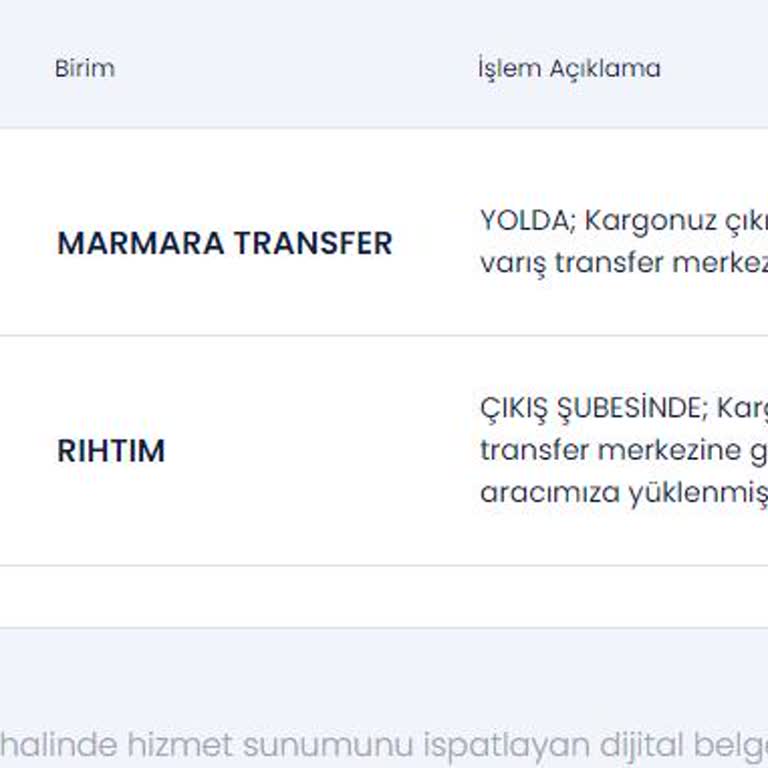Click the Birim column header

(x=85, y=69)
